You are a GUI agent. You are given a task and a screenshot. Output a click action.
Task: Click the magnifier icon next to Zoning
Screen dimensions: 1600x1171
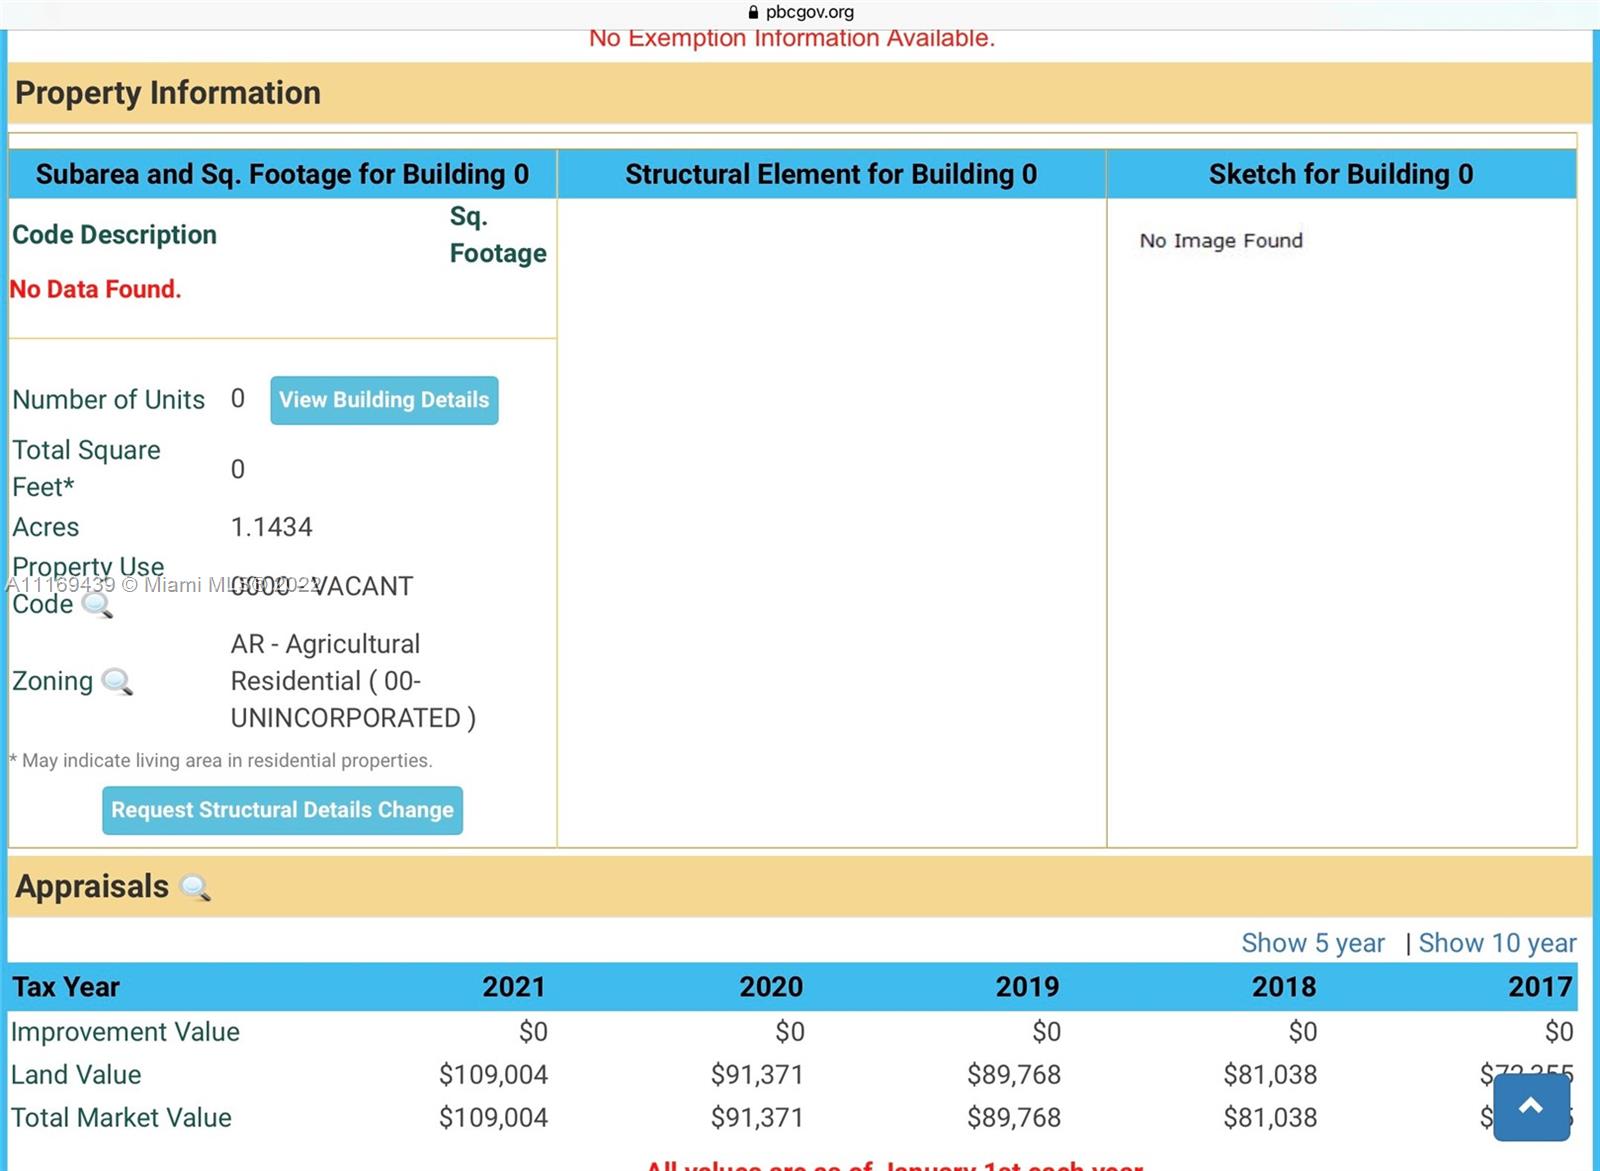click(x=117, y=682)
